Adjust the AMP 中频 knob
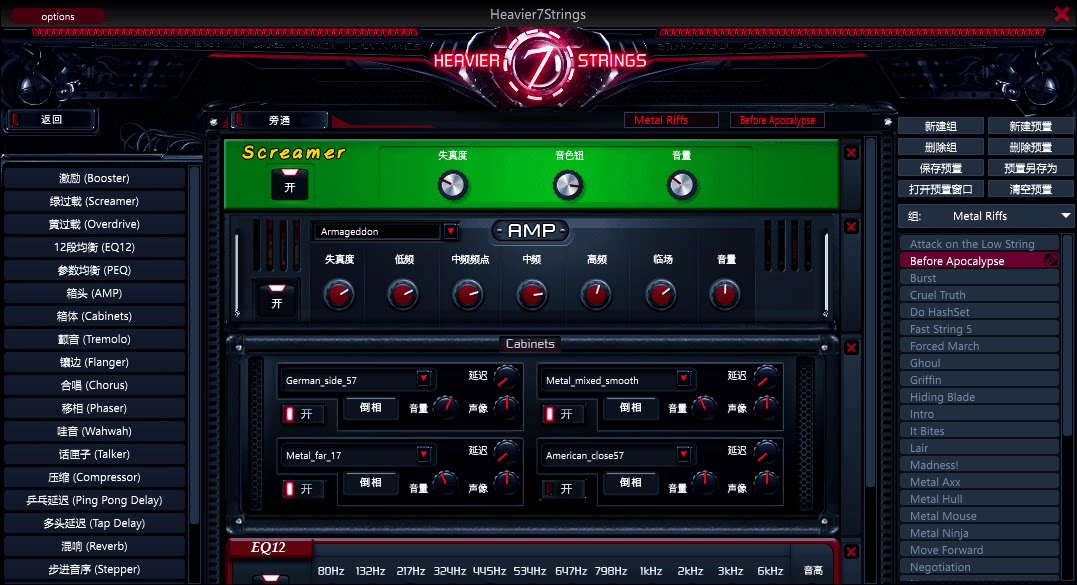This screenshot has width=1077, height=585. [x=532, y=295]
